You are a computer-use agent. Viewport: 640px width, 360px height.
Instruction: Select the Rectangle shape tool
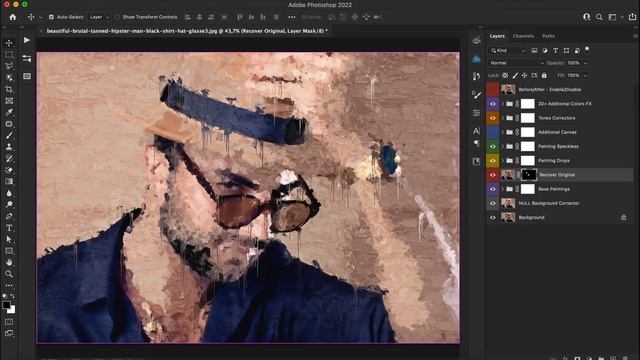[x=9, y=251]
